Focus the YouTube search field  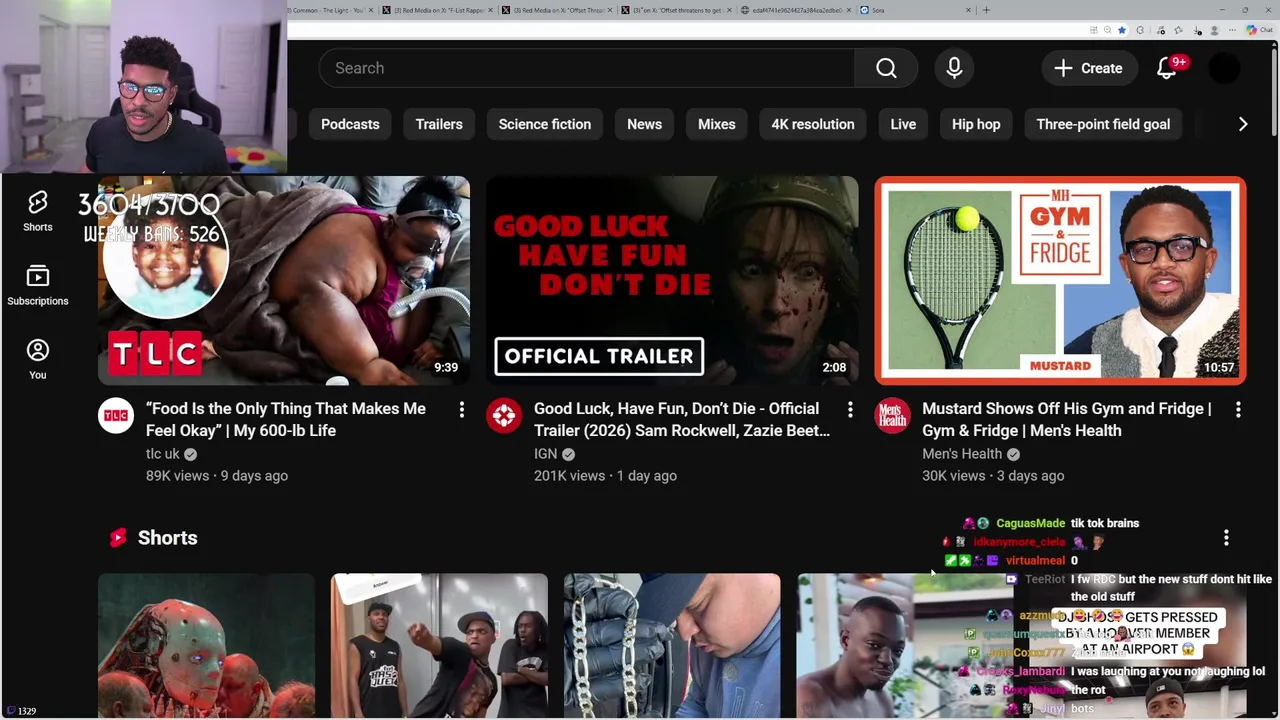587,68
